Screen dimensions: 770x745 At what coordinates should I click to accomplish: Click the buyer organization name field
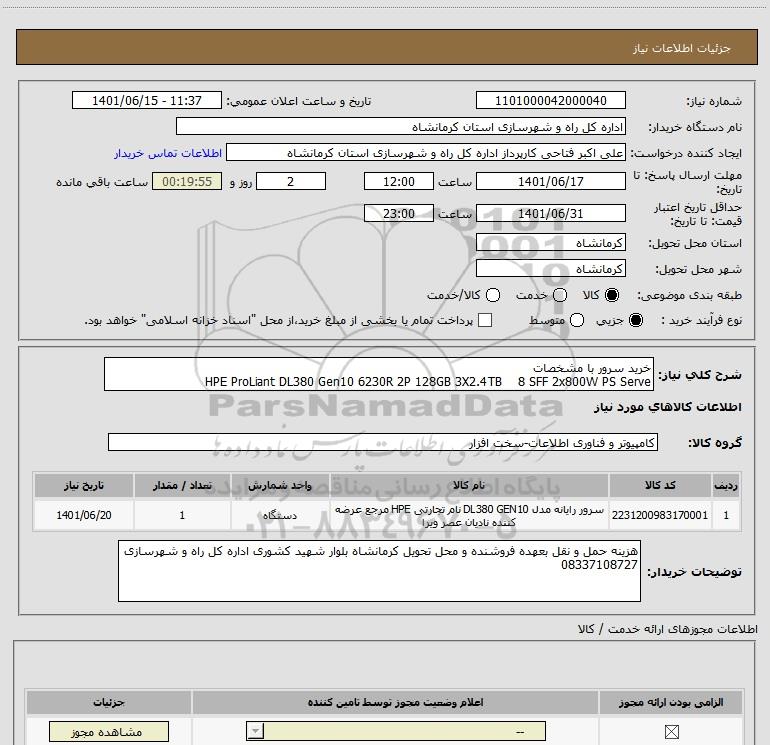tap(401, 127)
